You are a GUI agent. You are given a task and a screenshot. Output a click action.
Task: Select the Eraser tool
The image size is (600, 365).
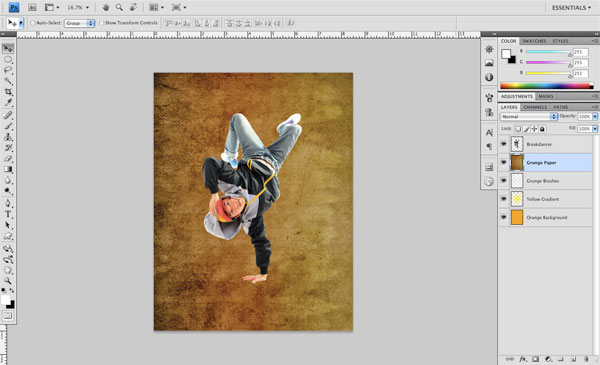pyautogui.click(x=8, y=158)
